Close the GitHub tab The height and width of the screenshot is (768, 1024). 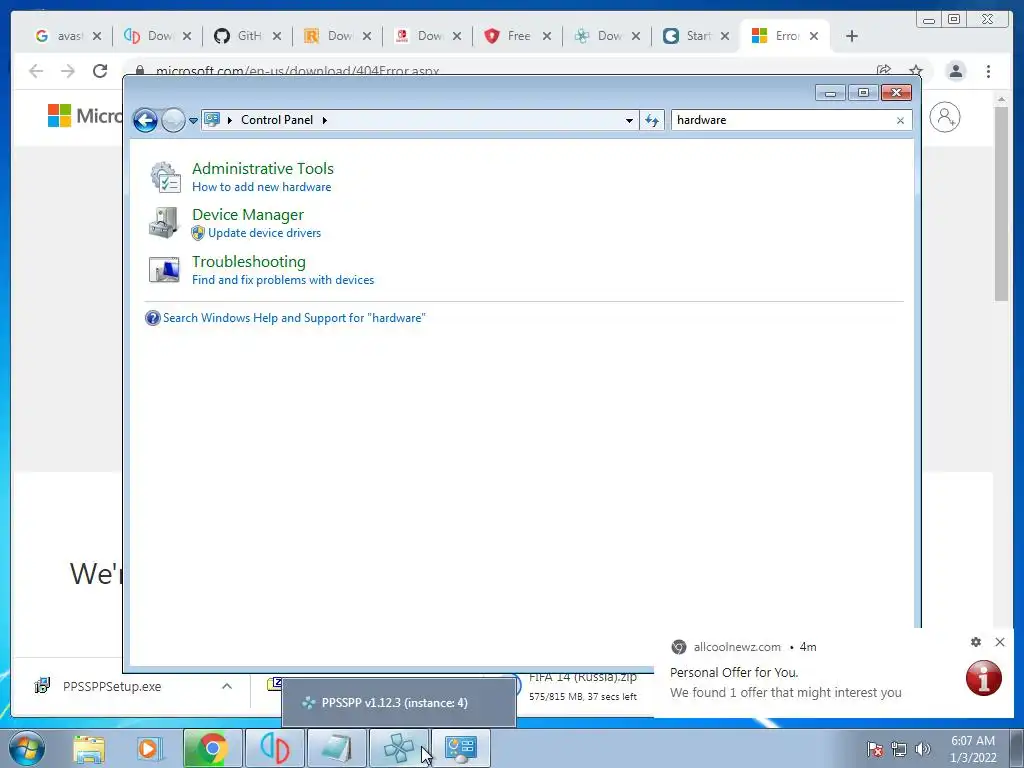277,36
